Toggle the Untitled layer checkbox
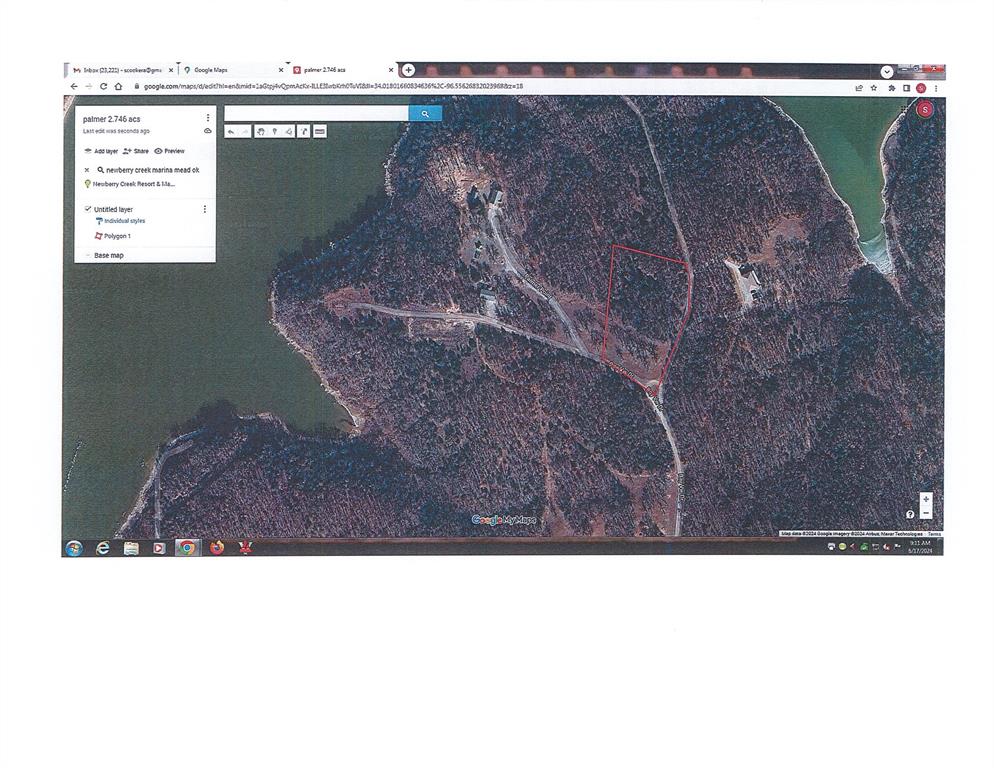Viewport: 994px width, 768px height. (x=87, y=209)
